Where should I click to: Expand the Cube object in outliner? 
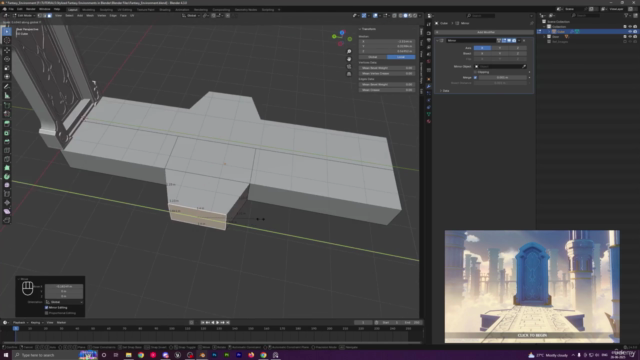coord(549,31)
